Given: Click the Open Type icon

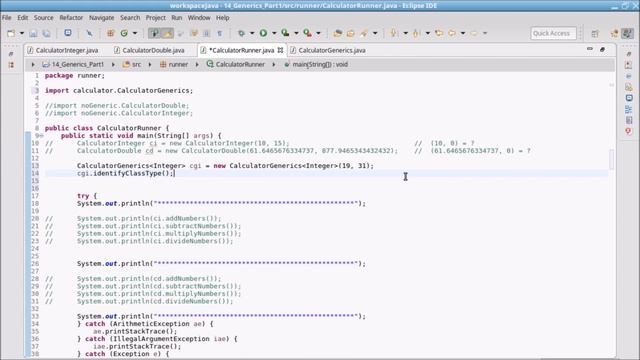Looking at the screenshot, I should click(x=338, y=33).
